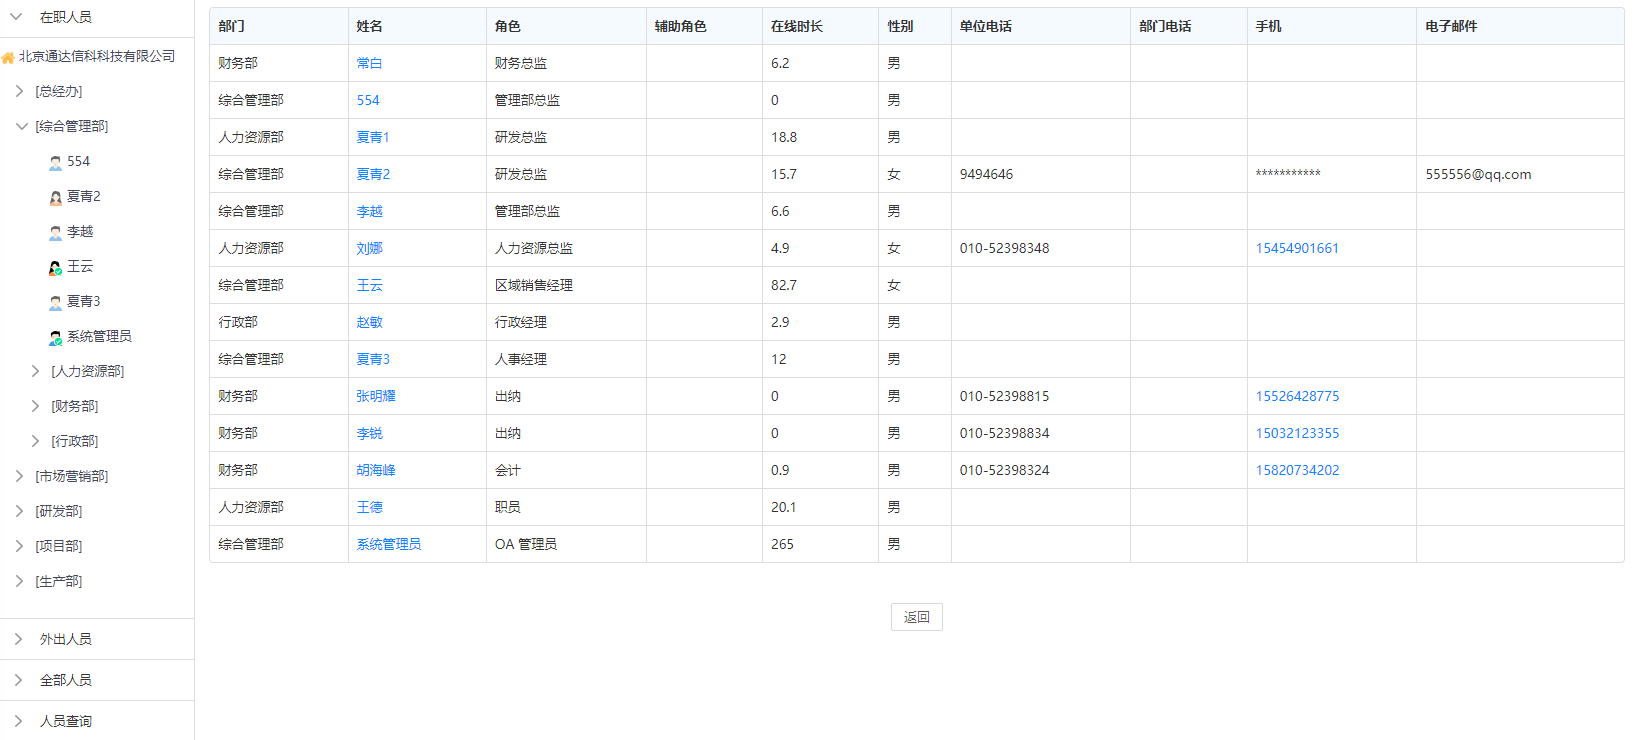The width and height of the screenshot is (1639, 740).
Task: Open 刘娜's profile link in table
Action: [369, 248]
